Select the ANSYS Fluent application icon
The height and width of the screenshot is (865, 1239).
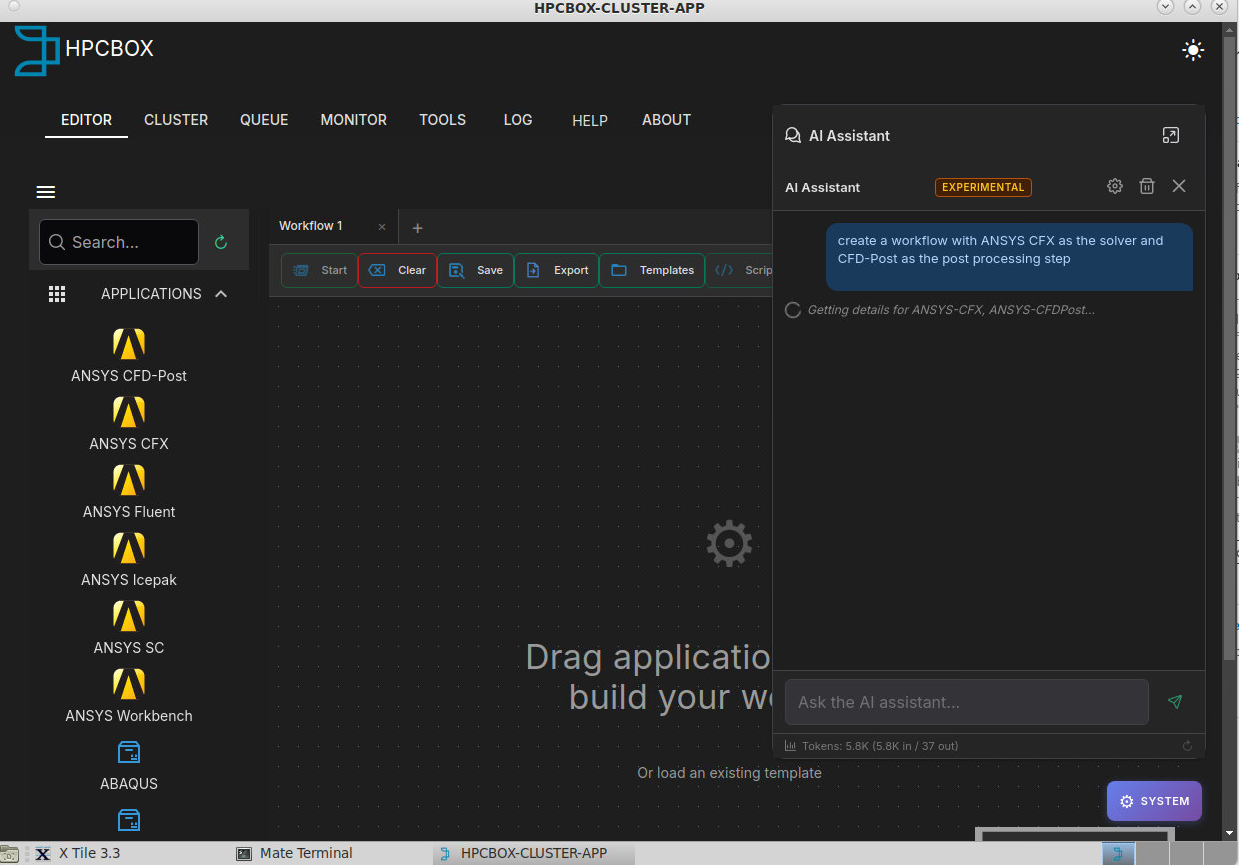coord(129,480)
